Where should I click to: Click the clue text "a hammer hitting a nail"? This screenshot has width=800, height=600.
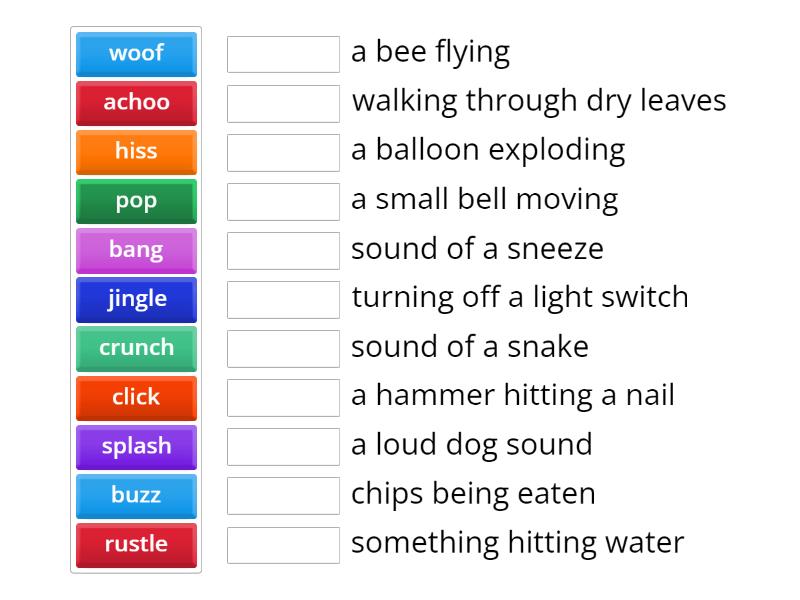[x=513, y=396]
